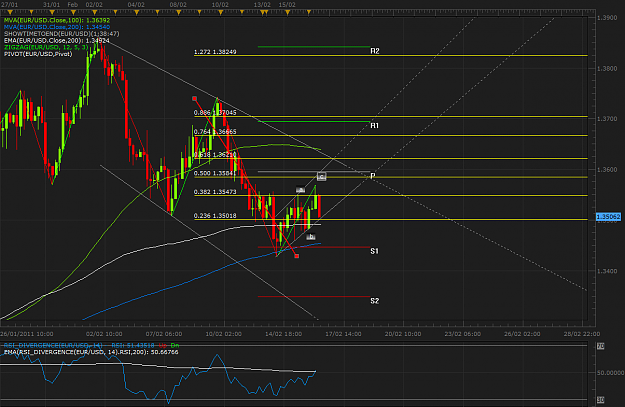The height and width of the screenshot is (407, 625).
Task: Select the 0.618 Fibonacci label 1.36210
Action: (x=215, y=155)
